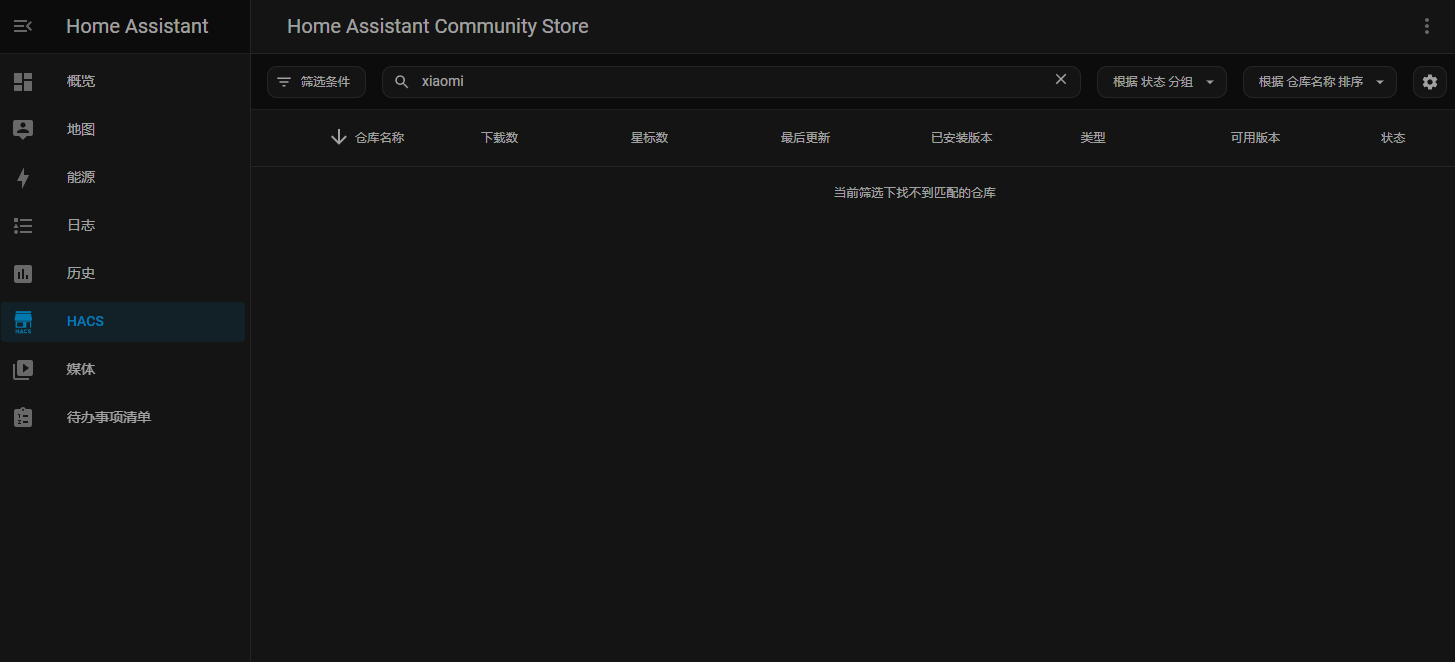Click the 状态 column header

[x=1393, y=138]
